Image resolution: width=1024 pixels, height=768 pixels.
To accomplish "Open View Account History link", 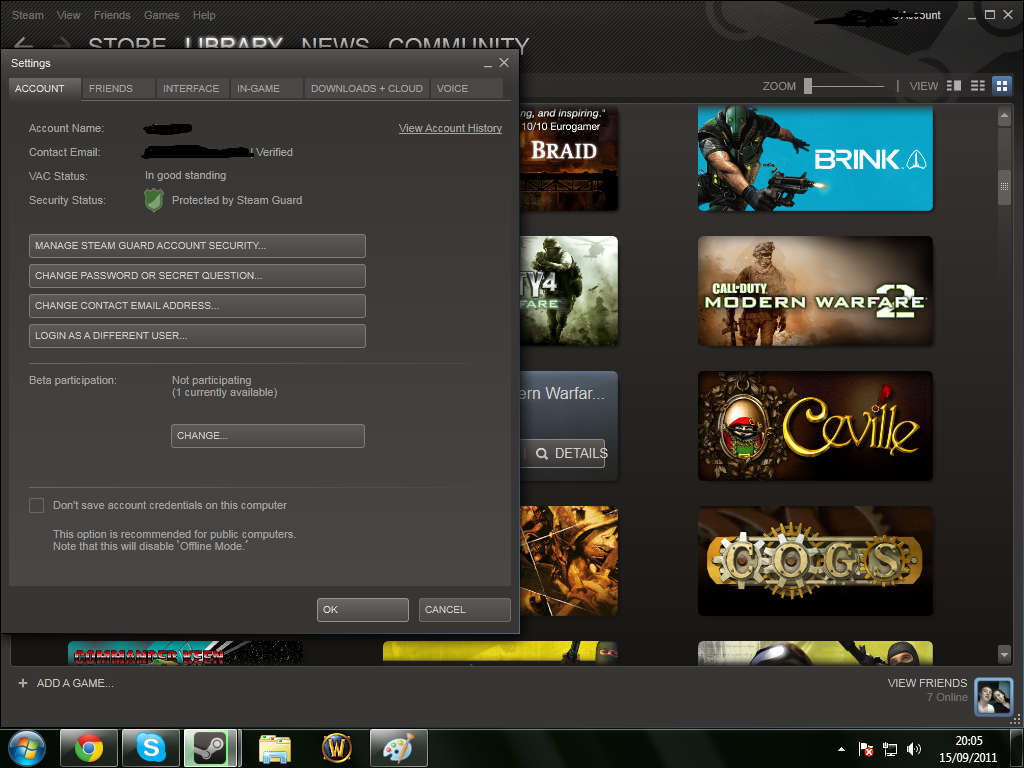I will [x=450, y=128].
